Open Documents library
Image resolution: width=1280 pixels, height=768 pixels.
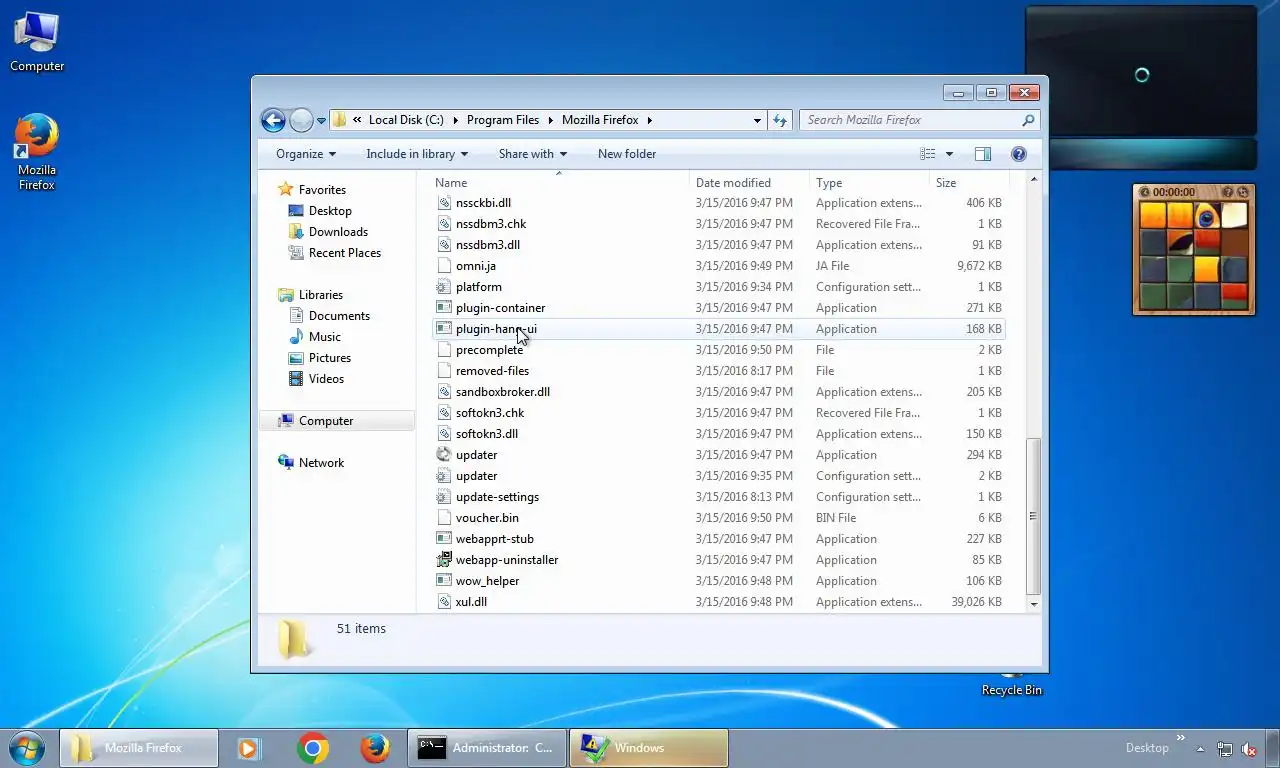point(339,316)
